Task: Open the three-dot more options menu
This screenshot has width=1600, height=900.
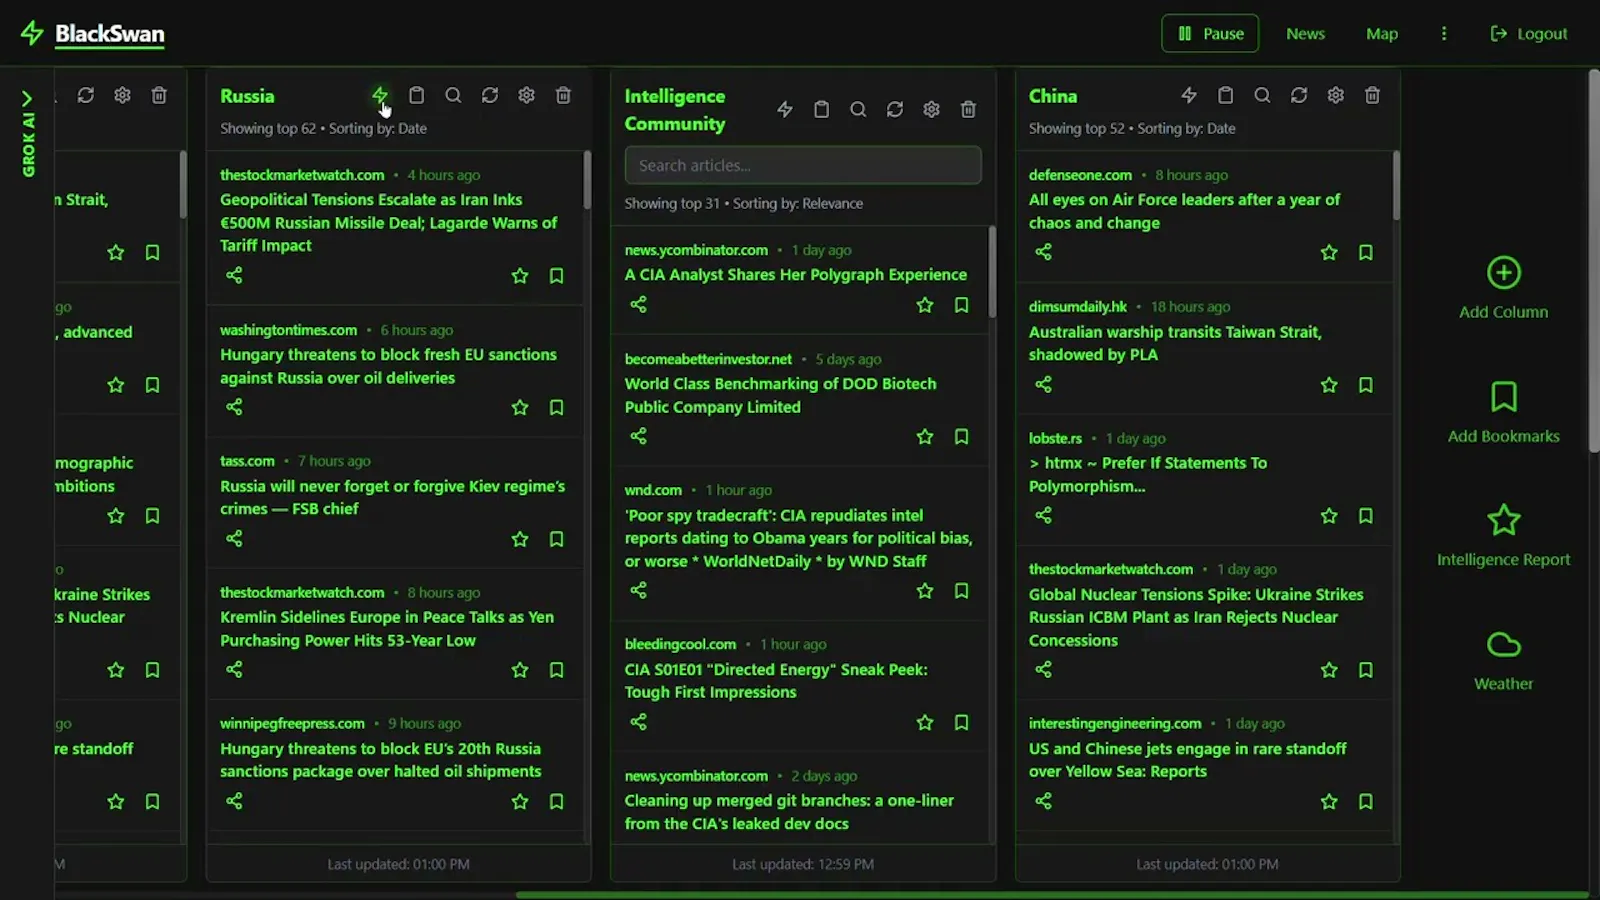Action: [x=1443, y=33]
